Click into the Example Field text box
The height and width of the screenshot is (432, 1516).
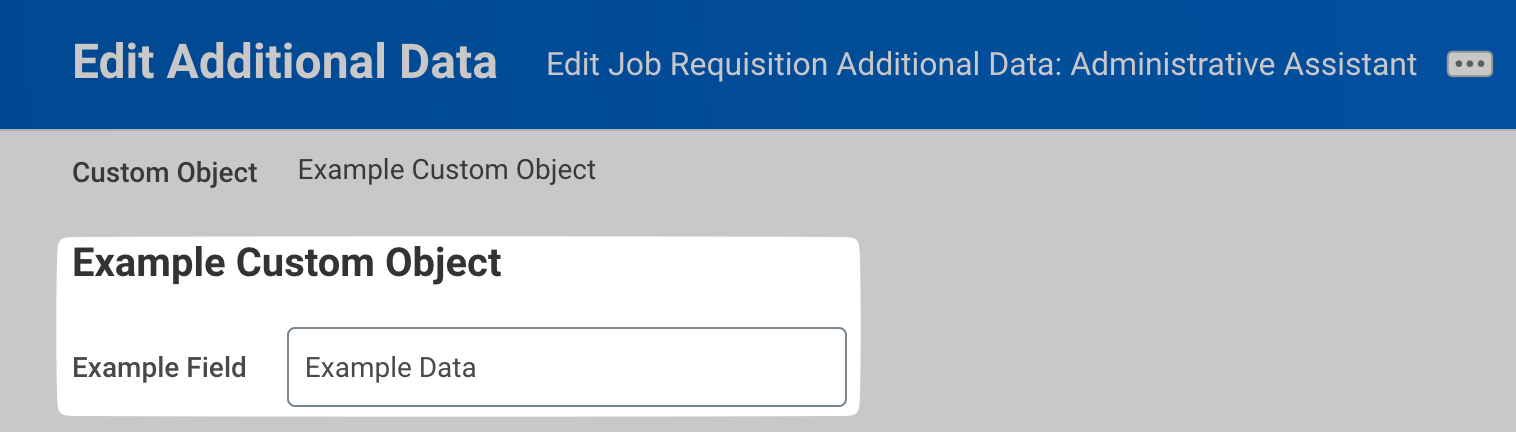tap(566, 367)
